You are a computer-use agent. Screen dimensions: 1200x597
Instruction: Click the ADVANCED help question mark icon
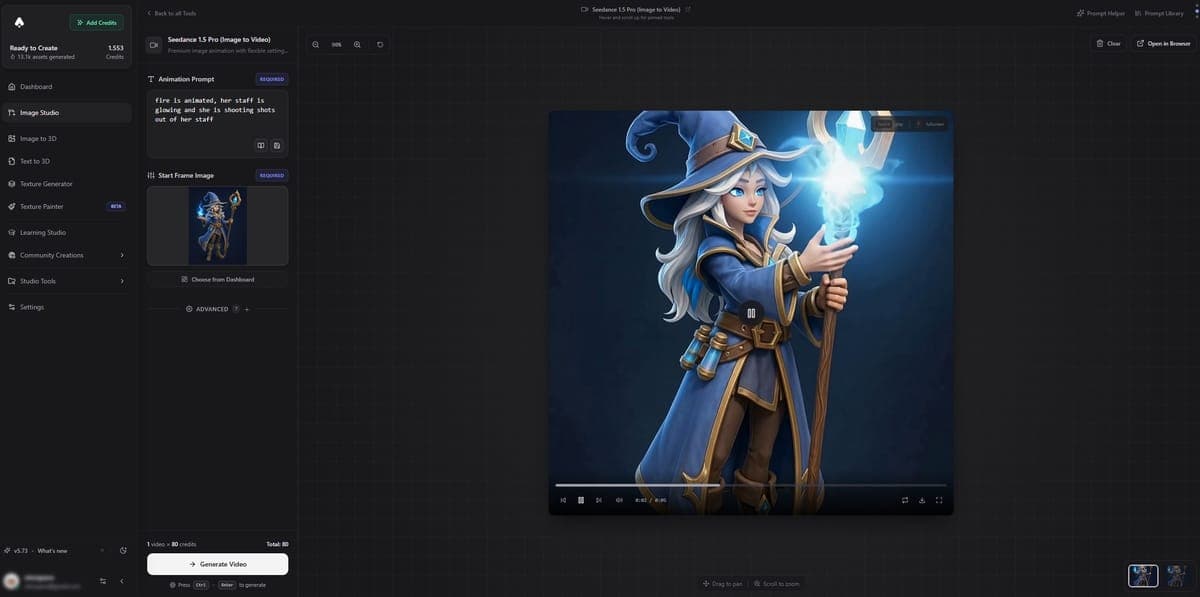(x=236, y=309)
